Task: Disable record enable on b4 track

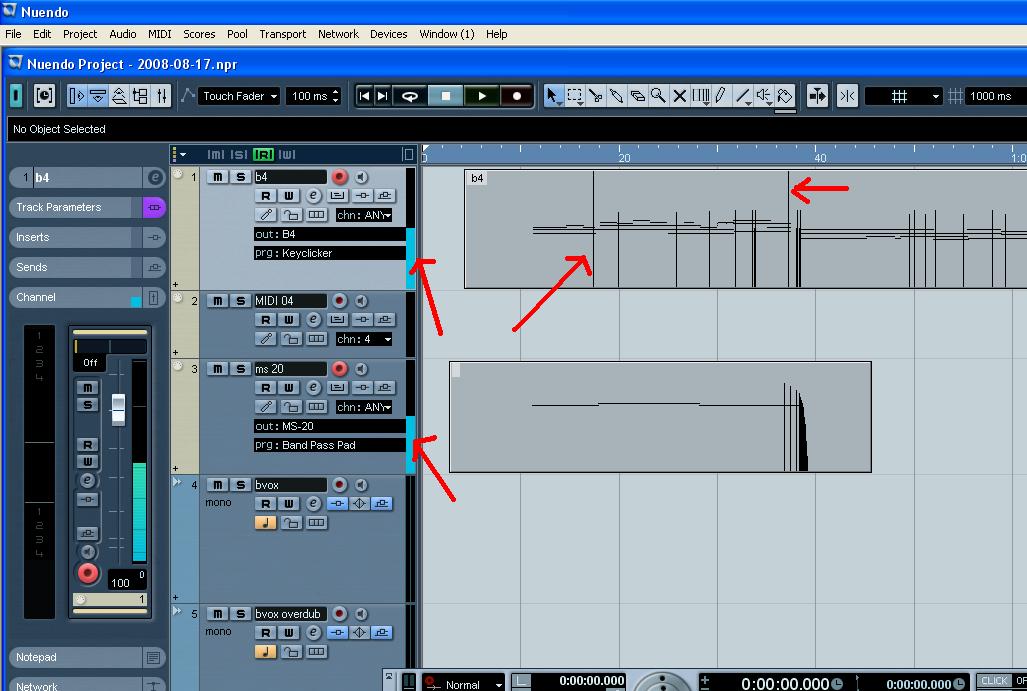Action: (x=339, y=177)
